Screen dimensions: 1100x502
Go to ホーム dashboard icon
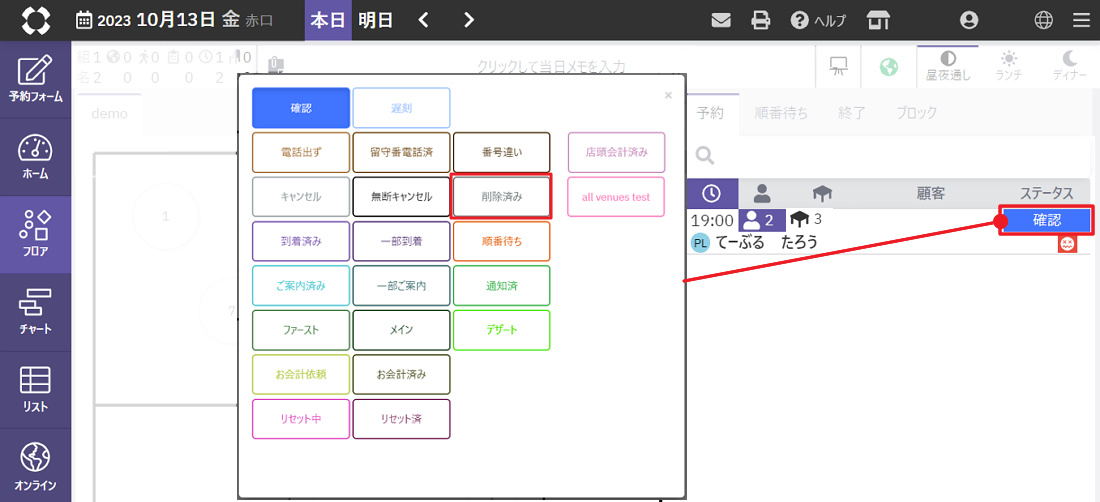[35, 156]
